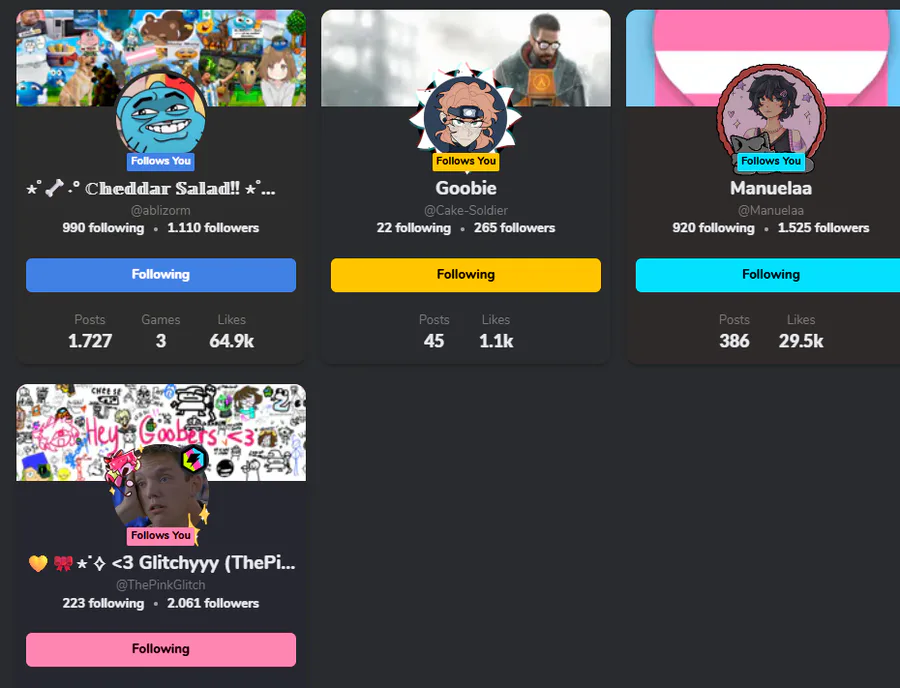Open Goobie's Half-Life banner image
The image size is (900, 688).
pyautogui.click(x=465, y=58)
